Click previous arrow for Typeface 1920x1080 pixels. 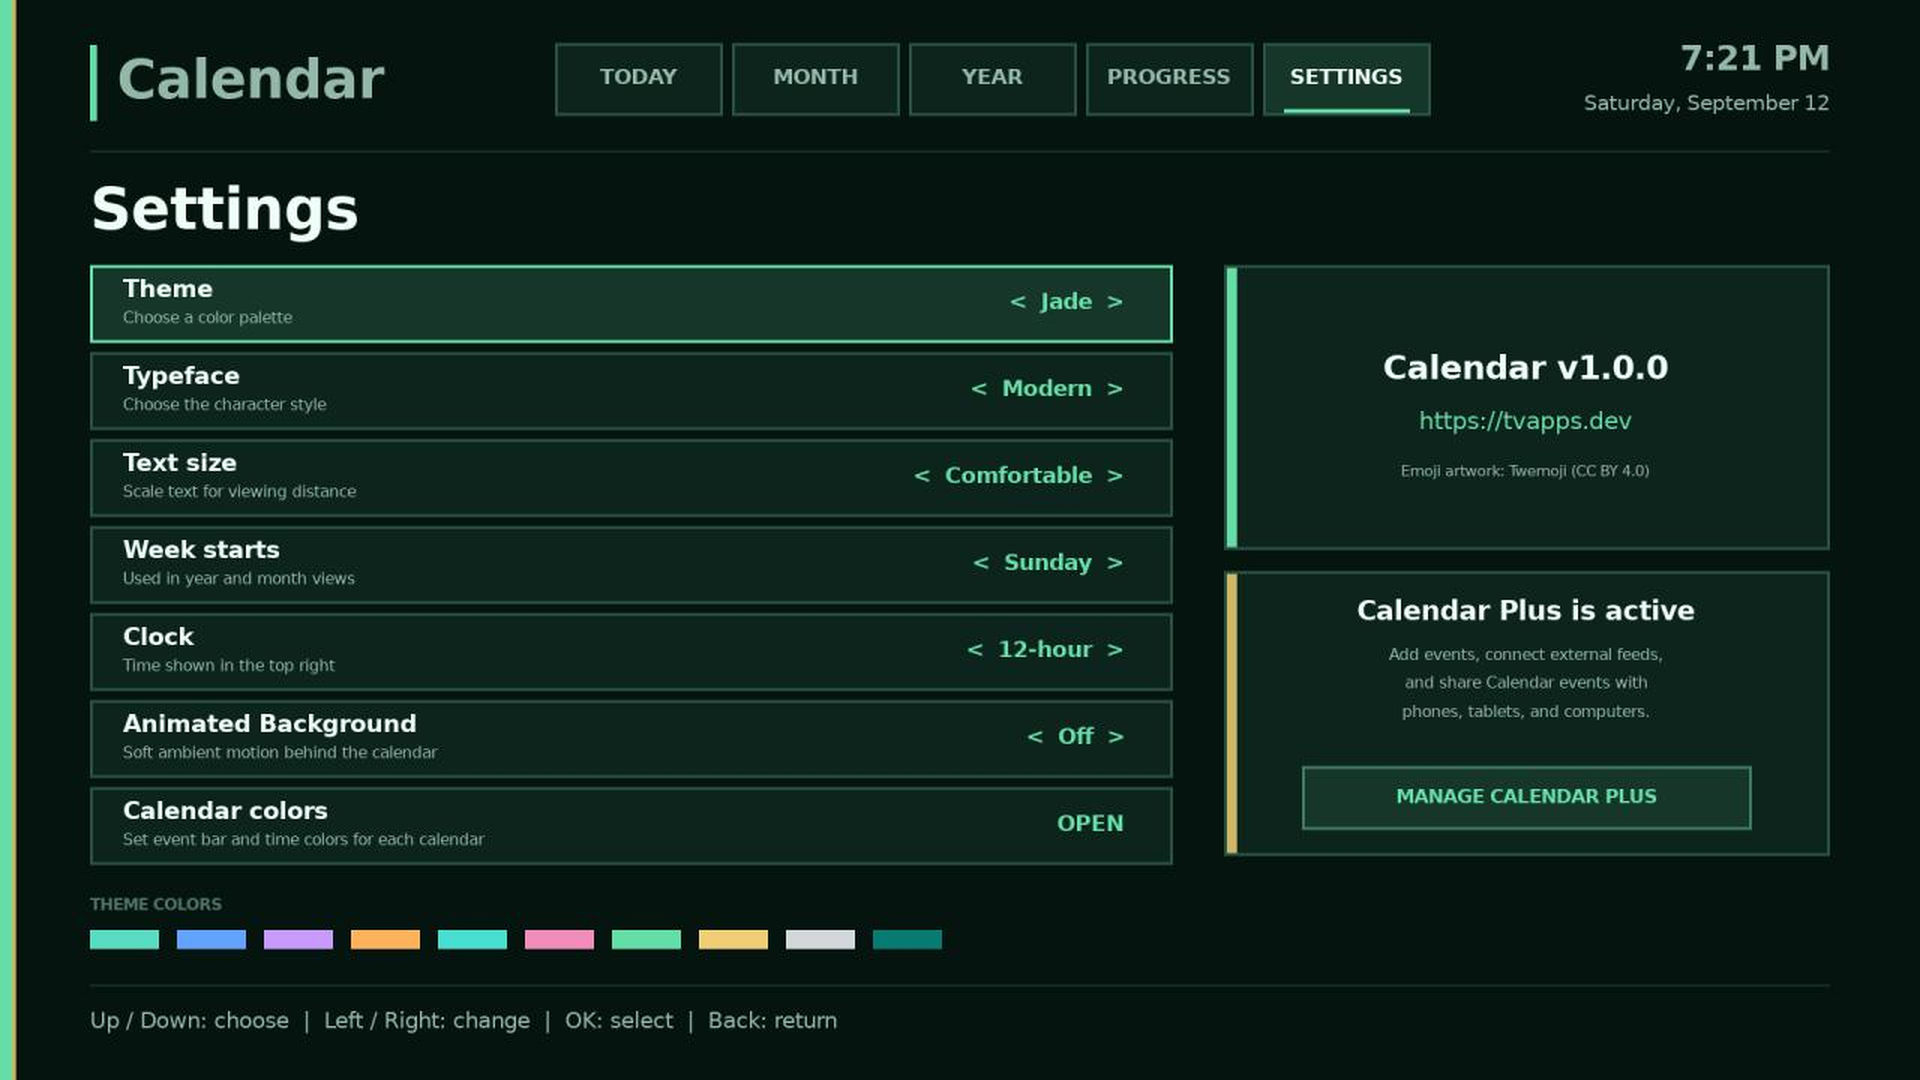click(x=979, y=389)
